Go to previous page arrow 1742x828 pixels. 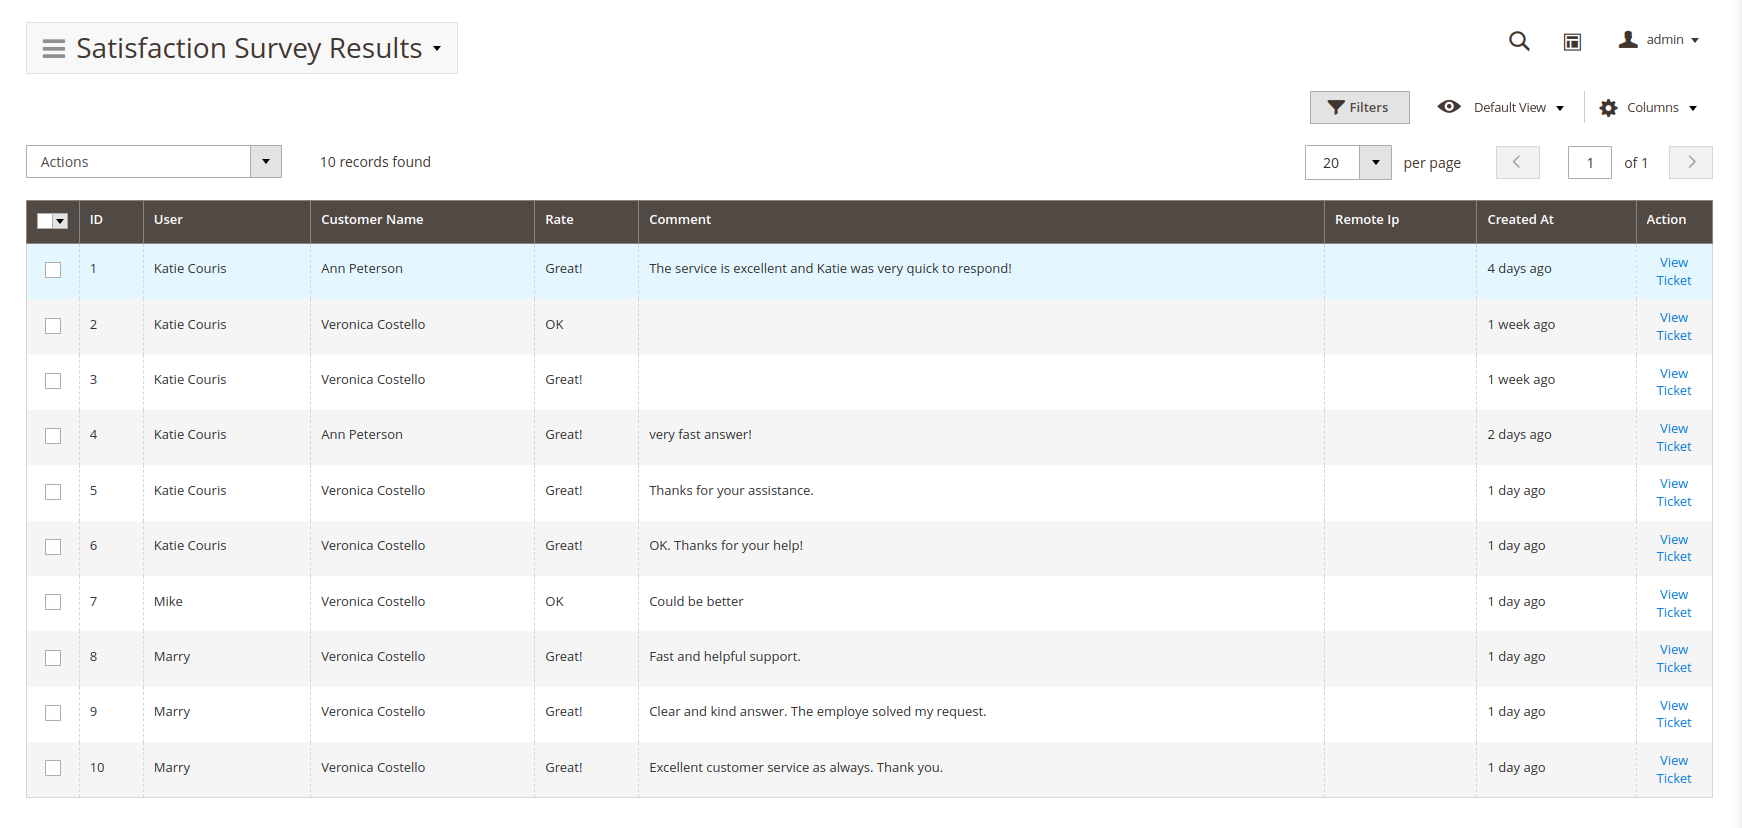(1517, 162)
